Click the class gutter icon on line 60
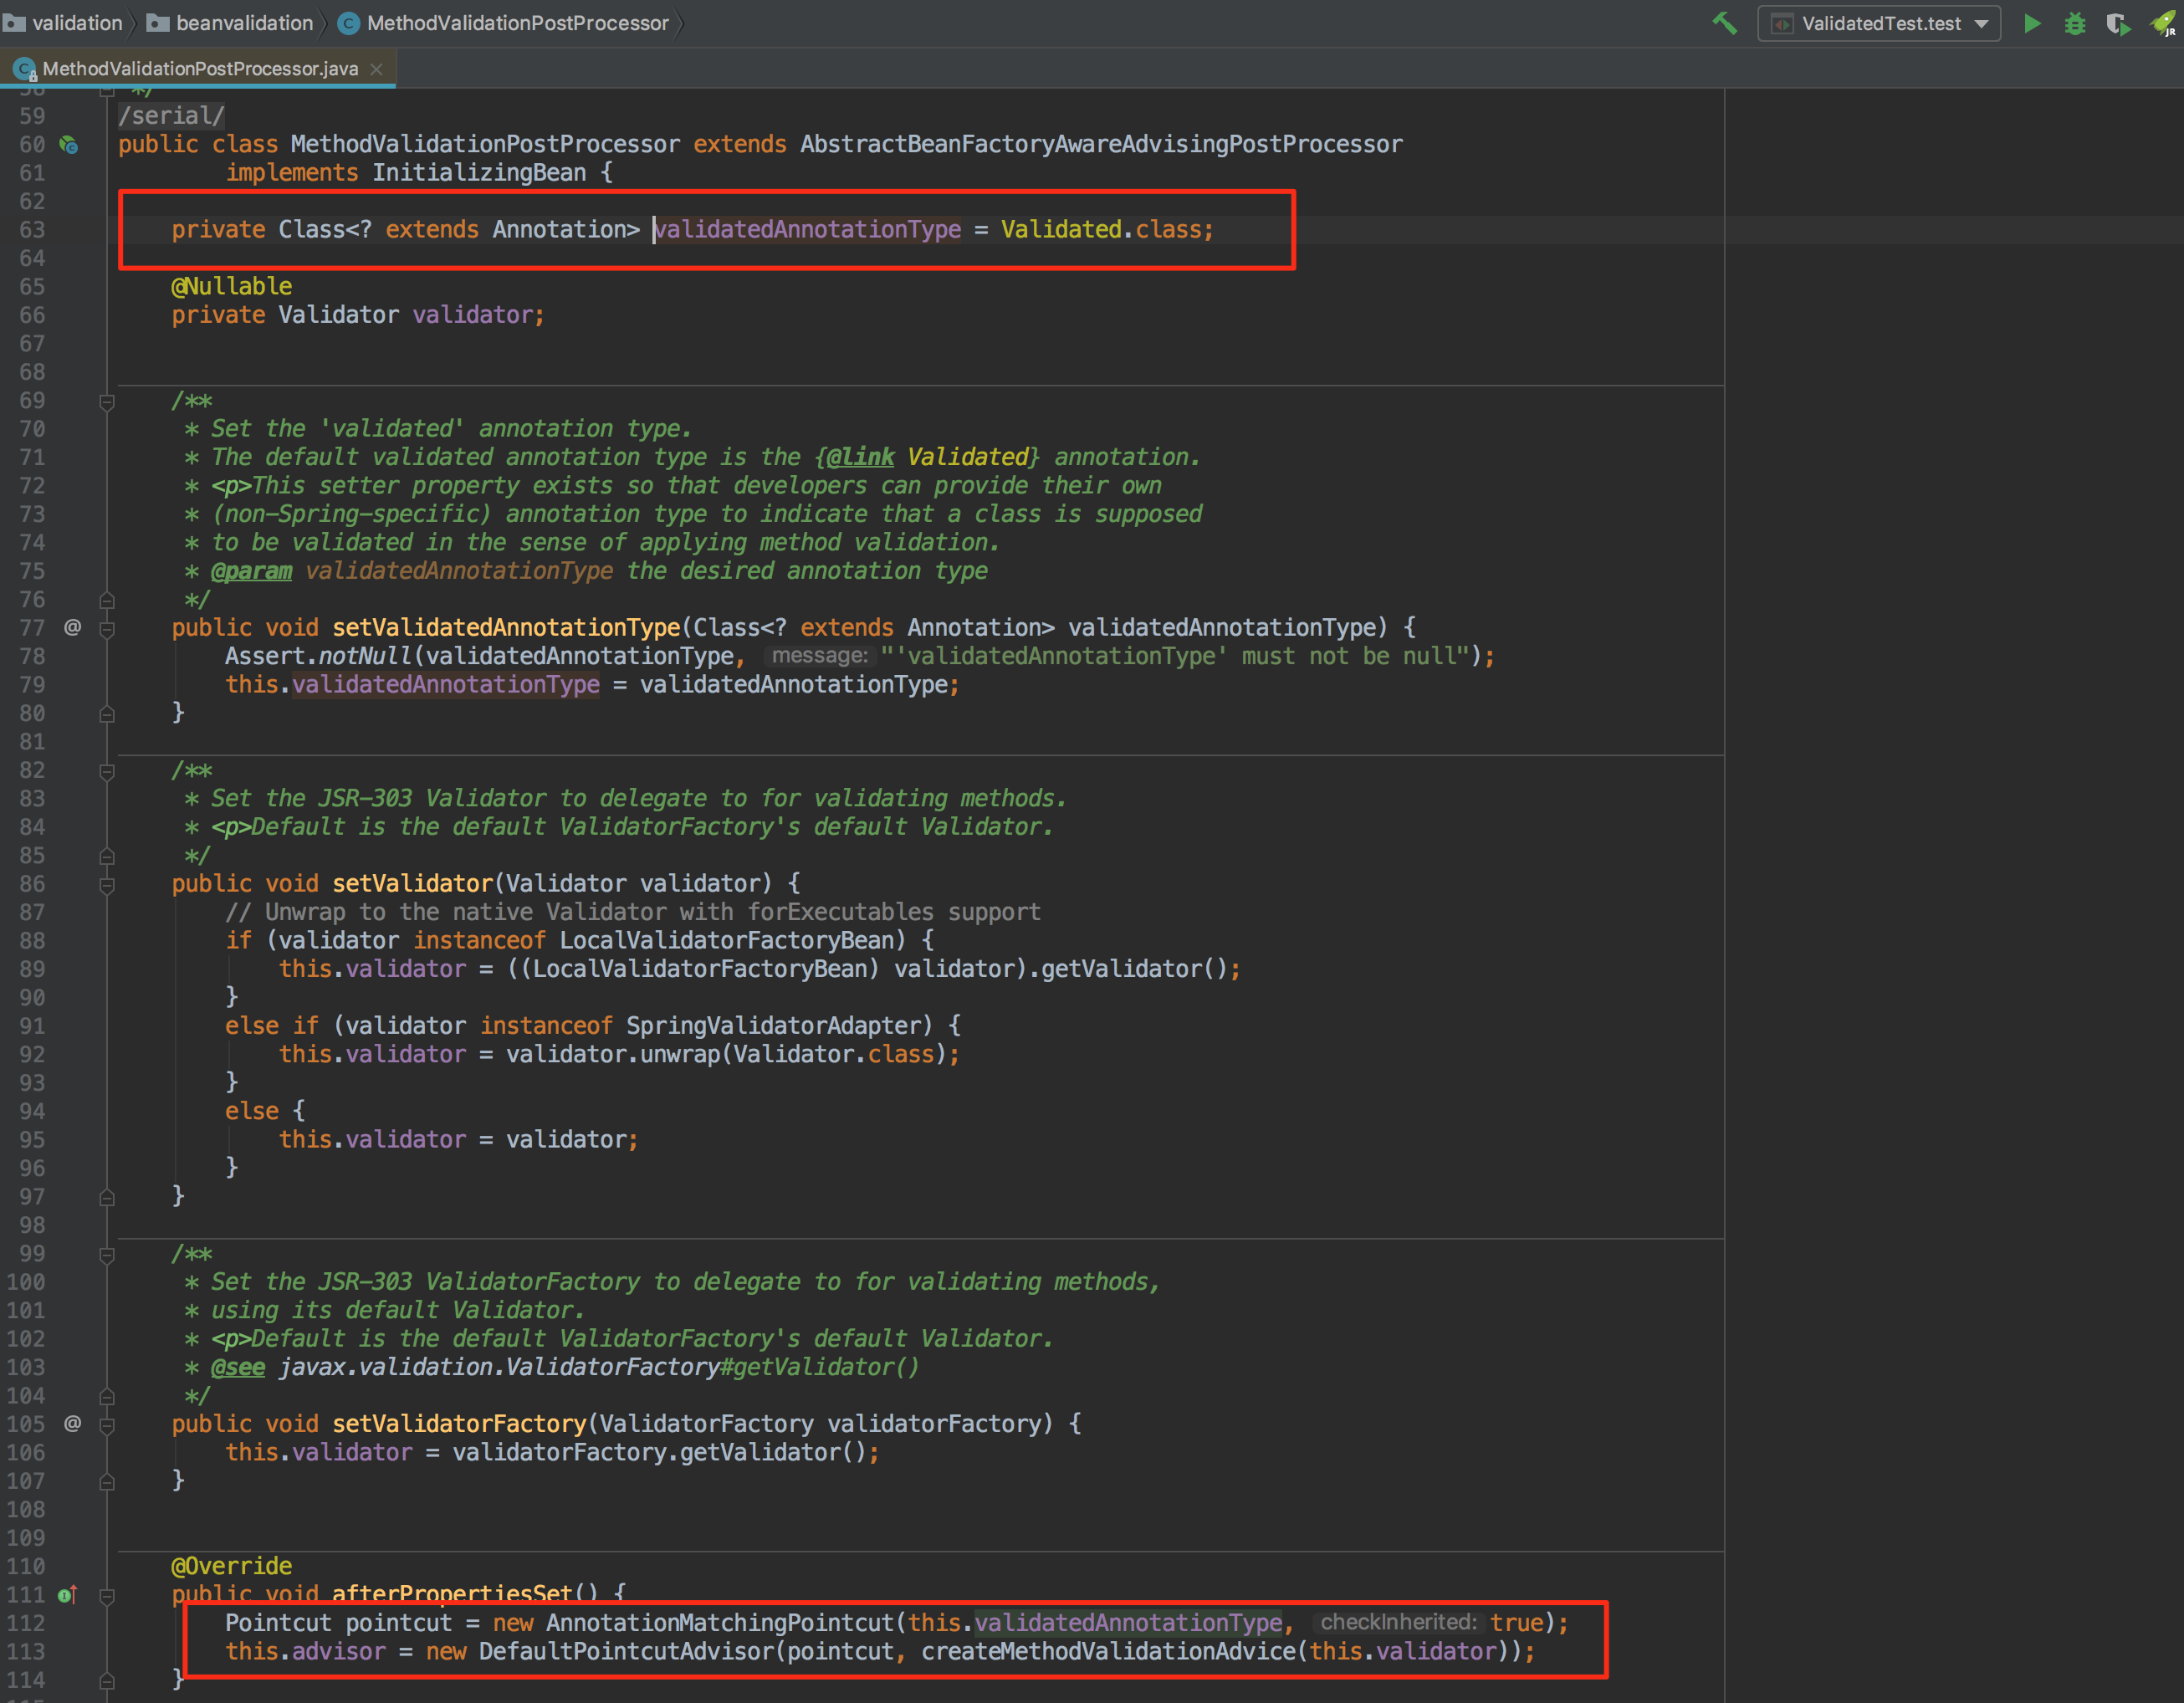 69,145
